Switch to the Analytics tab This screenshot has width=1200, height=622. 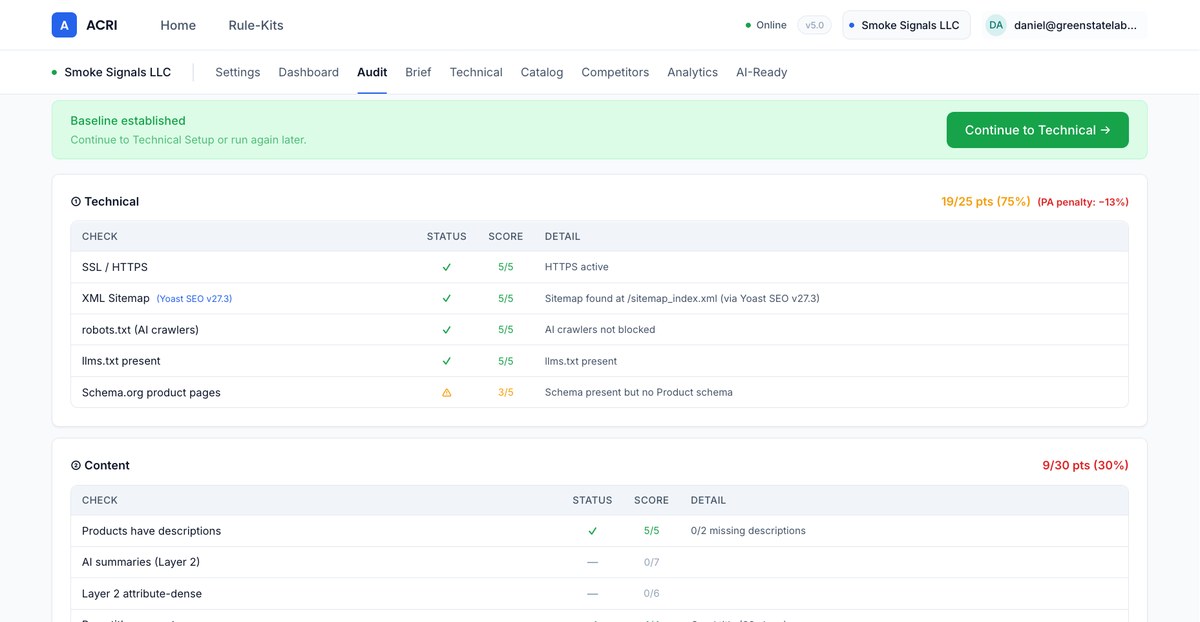(x=693, y=72)
